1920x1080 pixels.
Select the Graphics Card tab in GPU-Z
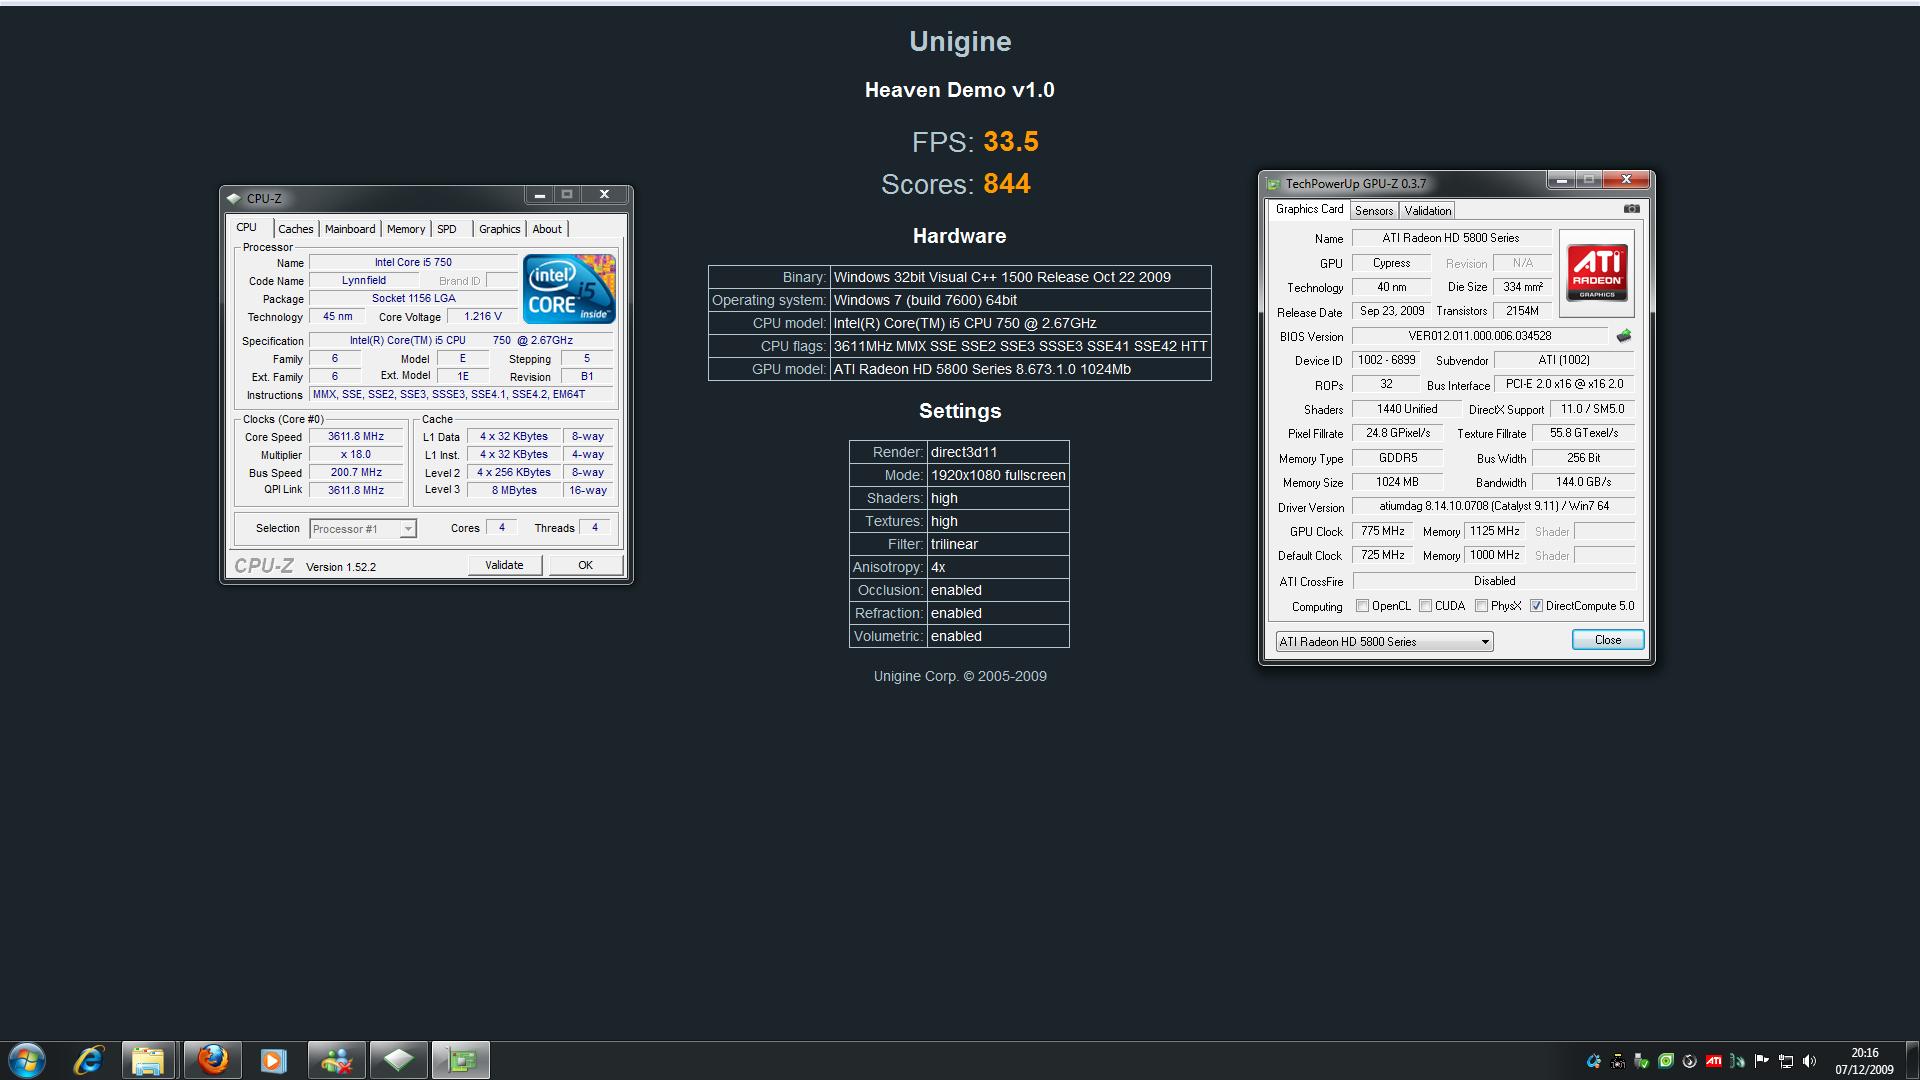[x=1309, y=209]
